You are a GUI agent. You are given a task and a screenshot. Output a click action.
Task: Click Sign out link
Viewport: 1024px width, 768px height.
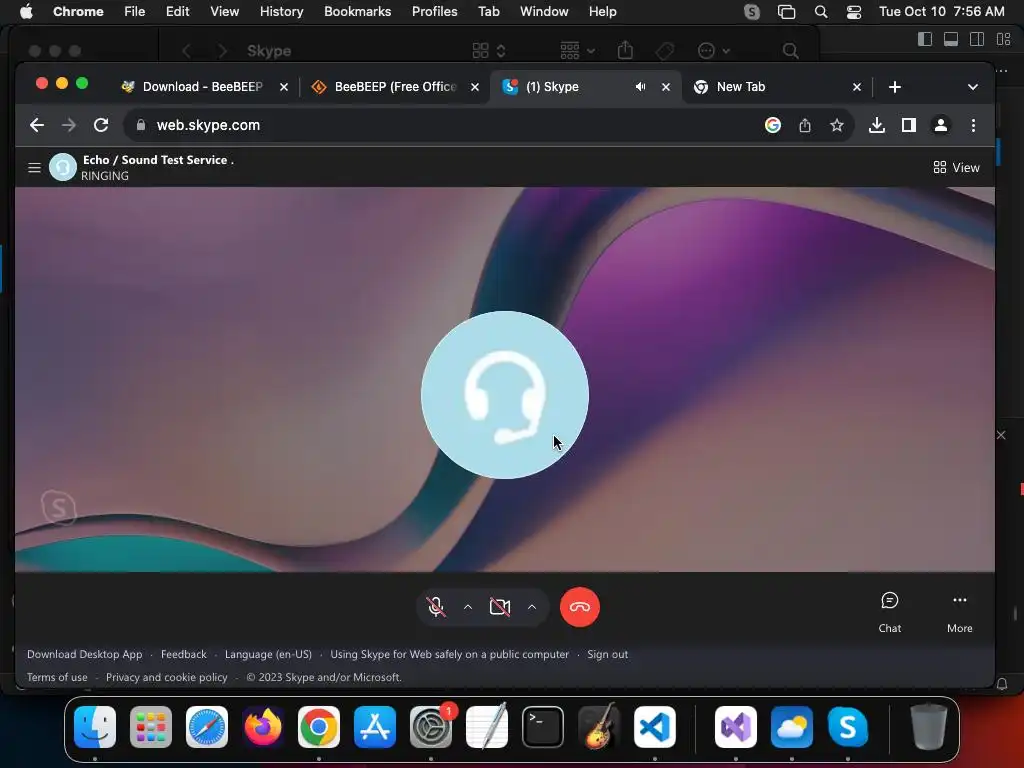pos(607,654)
